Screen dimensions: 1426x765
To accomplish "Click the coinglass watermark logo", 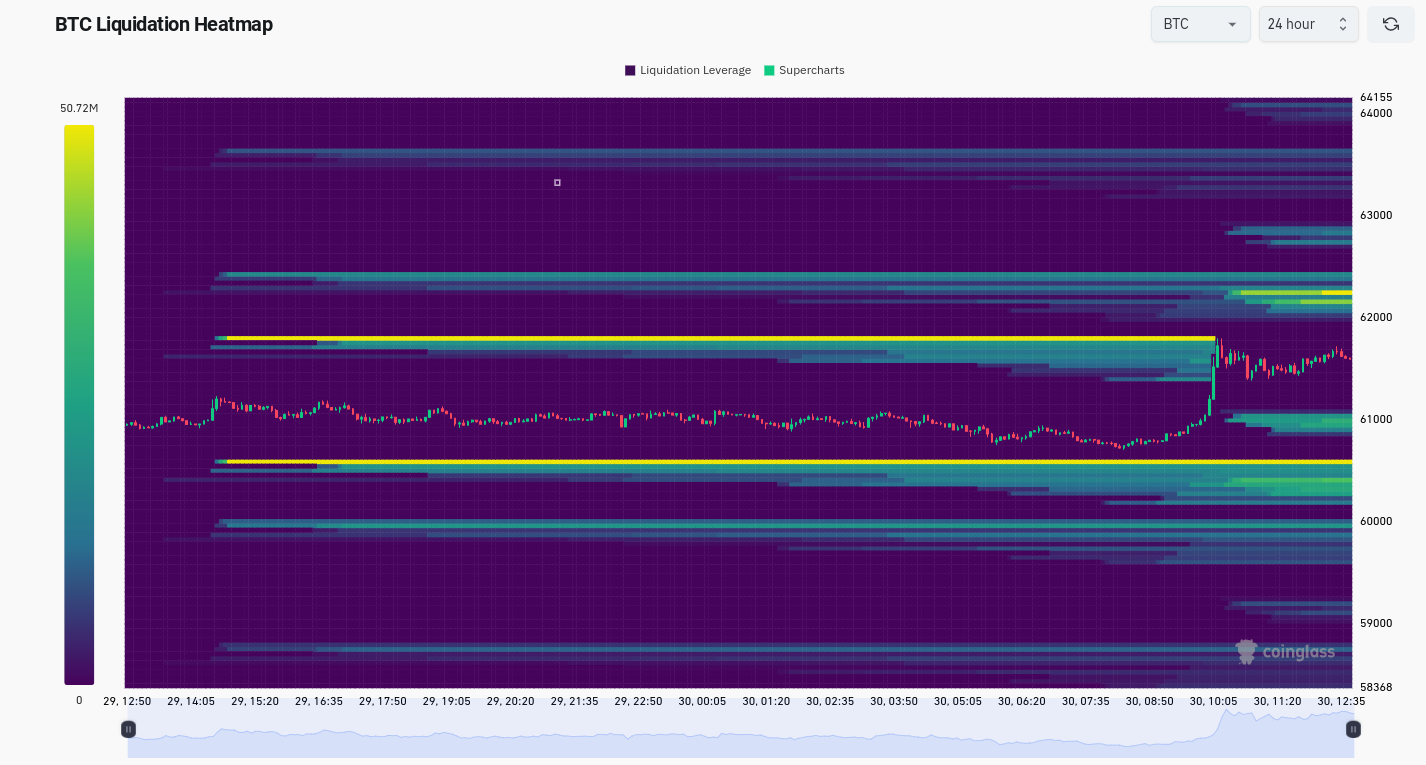I will [1285, 652].
